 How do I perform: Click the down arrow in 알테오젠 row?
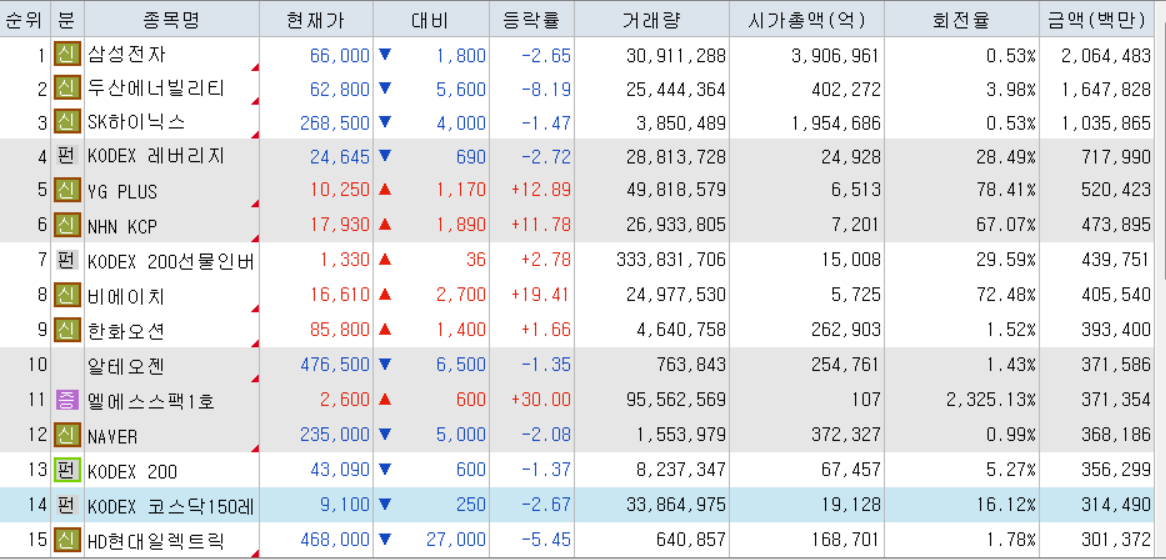pyautogui.click(x=385, y=364)
